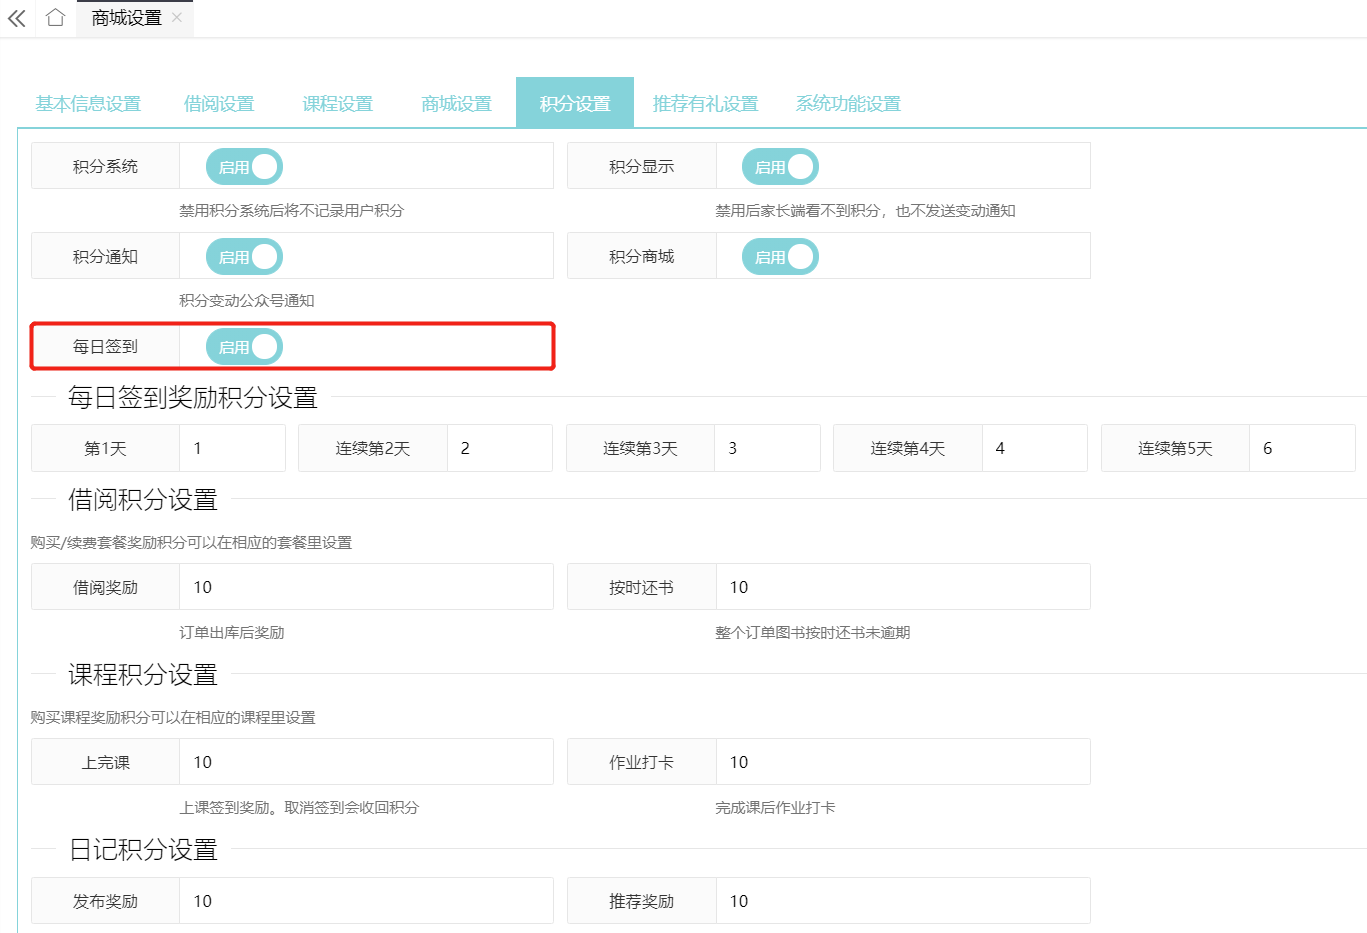
Task: Click hint text 整个订单图书按时还书未逾期
Action: tap(813, 633)
